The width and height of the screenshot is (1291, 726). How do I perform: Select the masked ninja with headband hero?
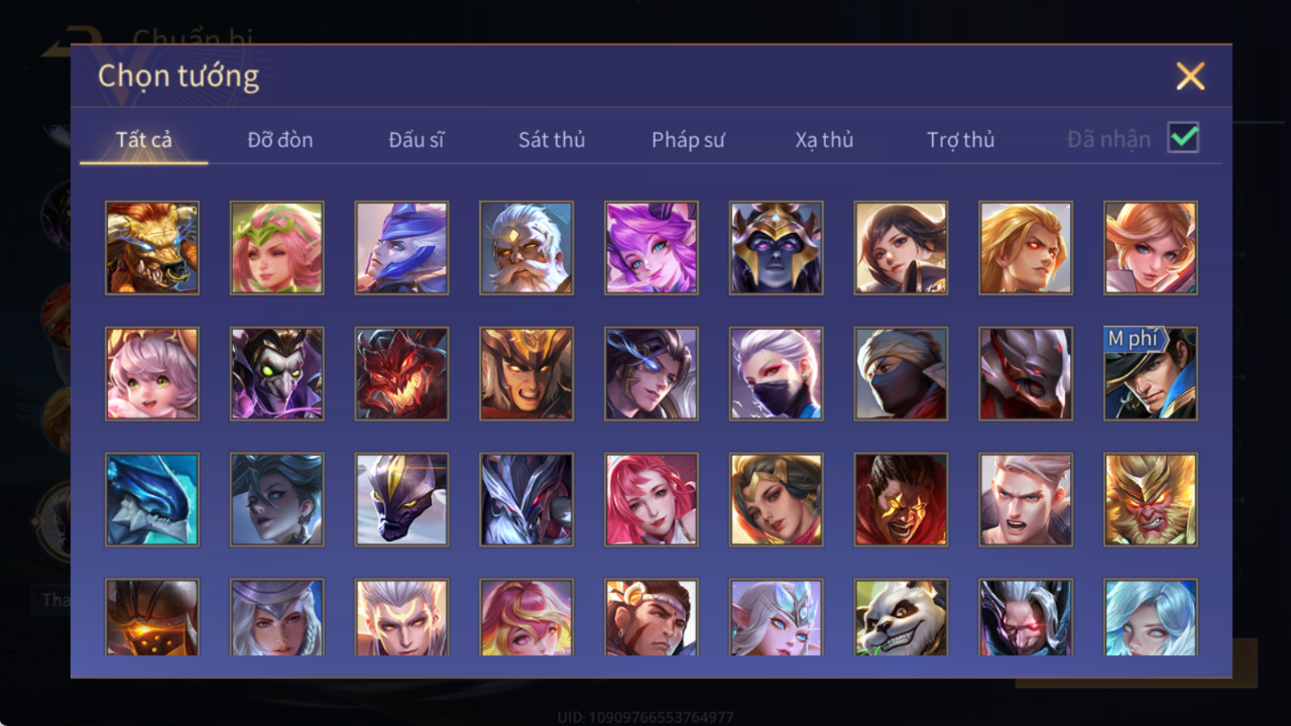(x=901, y=374)
